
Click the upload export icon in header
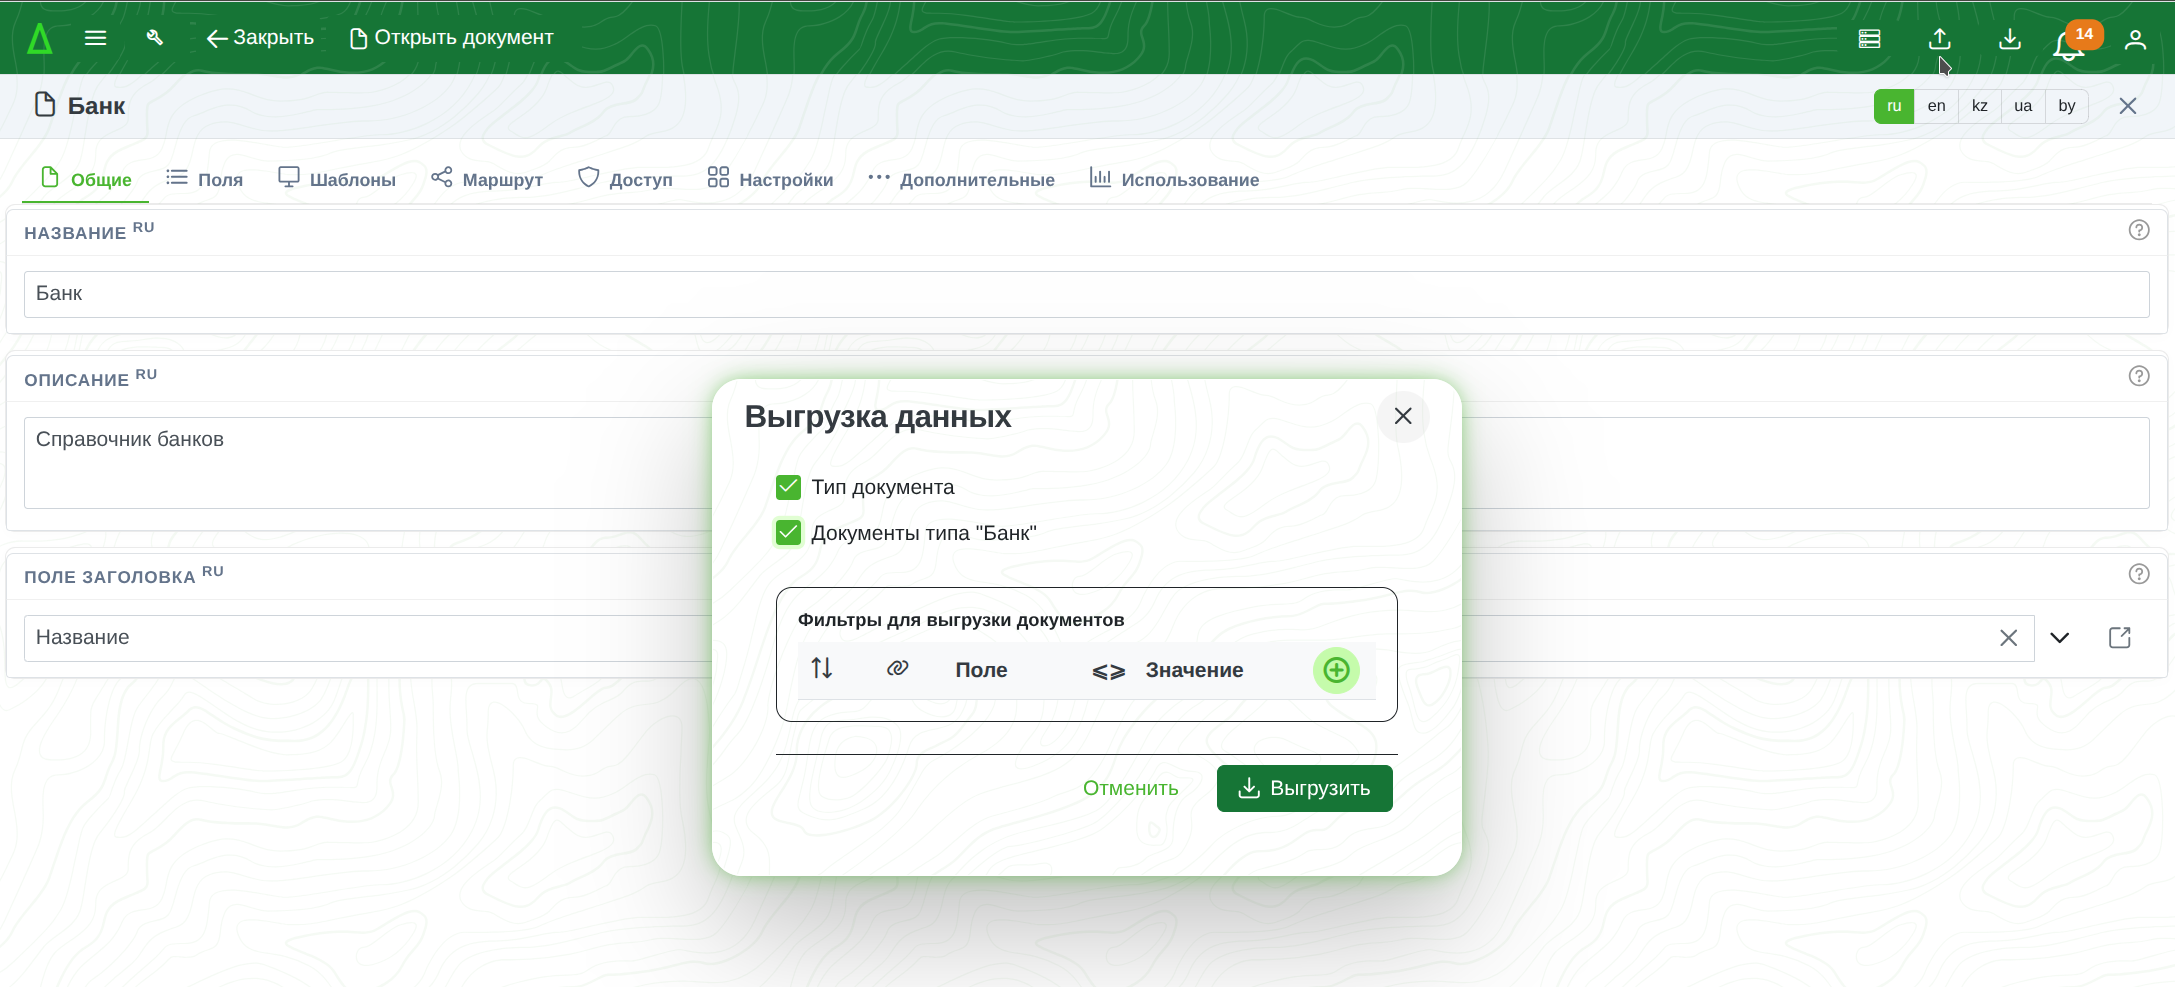[1940, 39]
